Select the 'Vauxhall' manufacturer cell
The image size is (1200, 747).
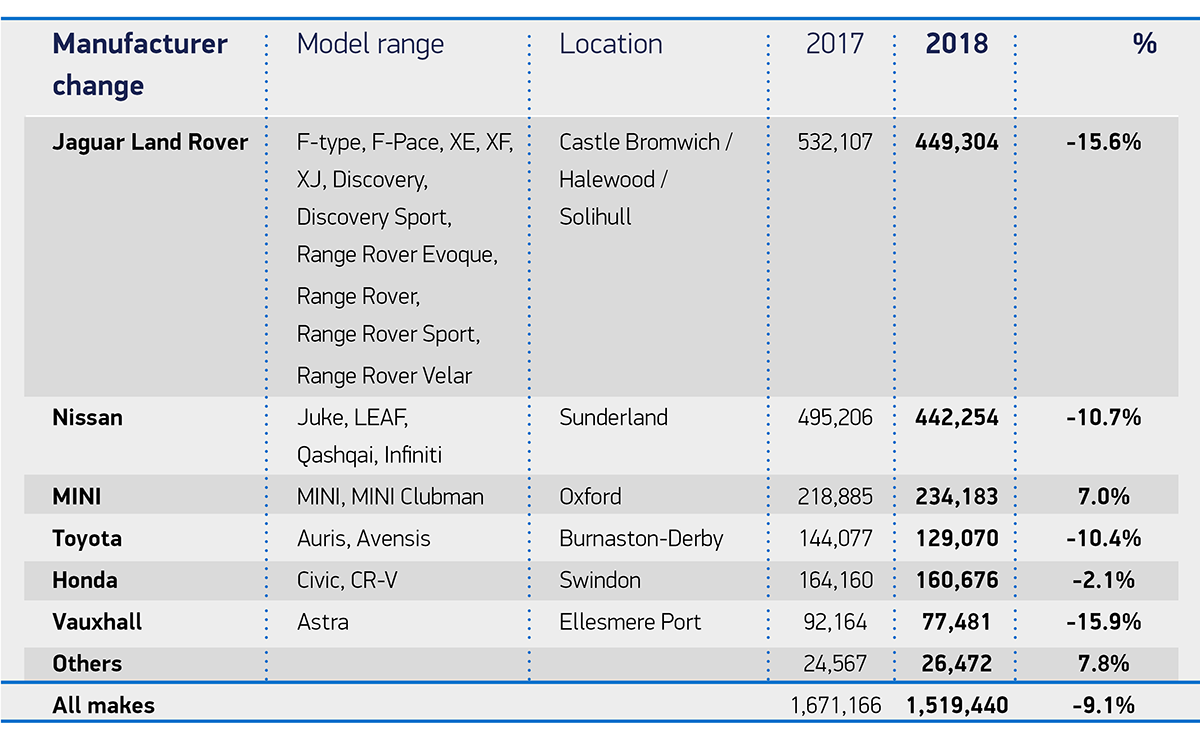pyautogui.click(x=97, y=622)
